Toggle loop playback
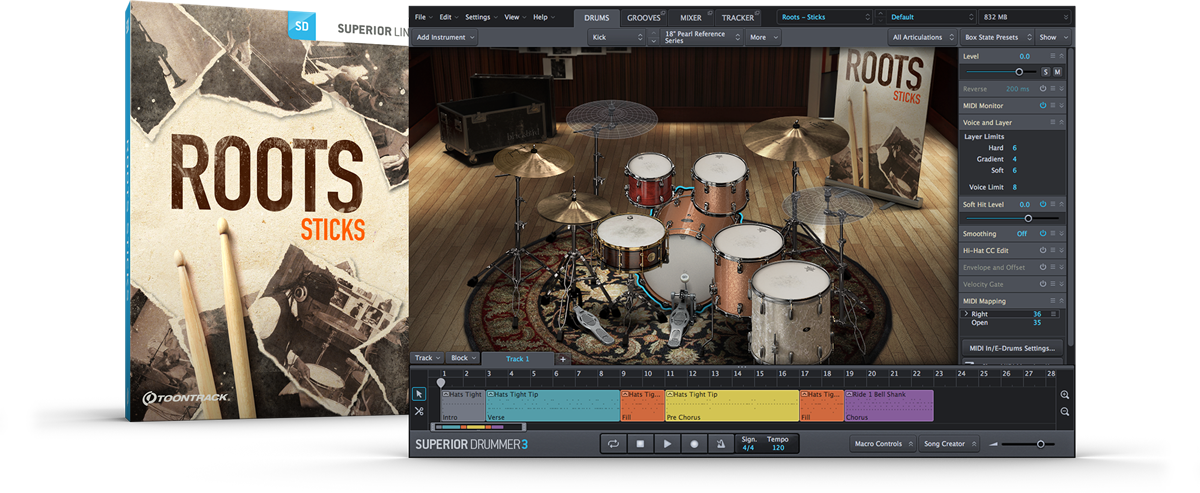1200x493 pixels. 613,444
